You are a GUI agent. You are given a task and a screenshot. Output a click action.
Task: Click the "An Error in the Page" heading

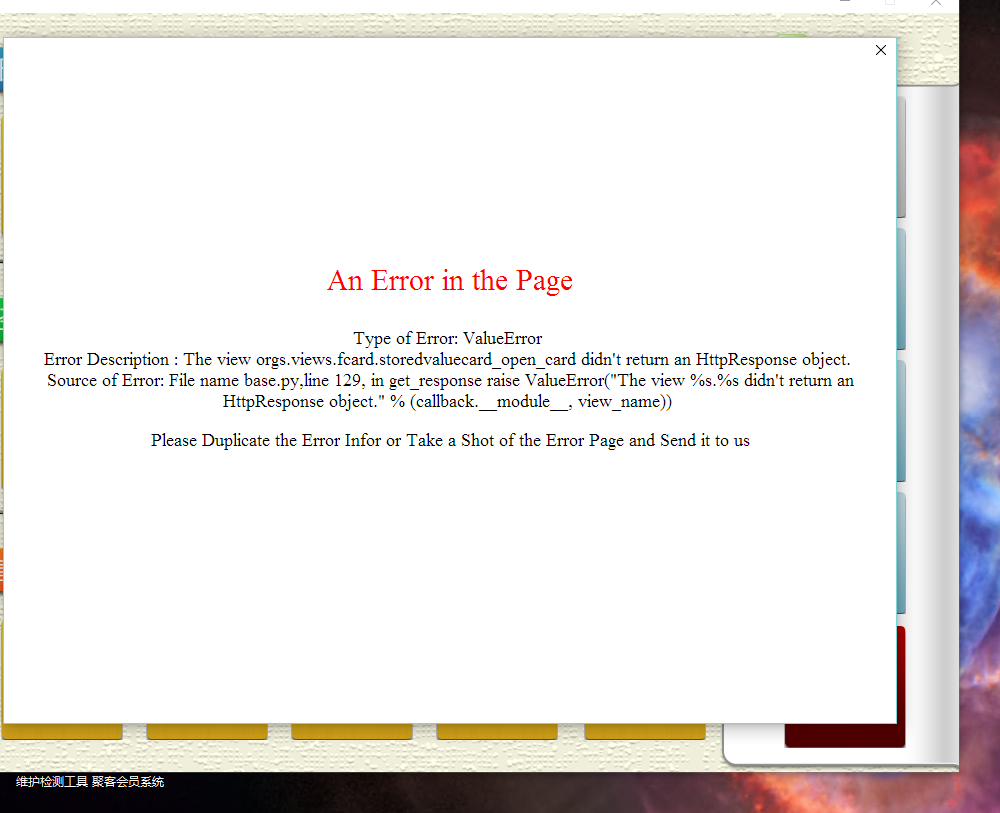(x=450, y=281)
